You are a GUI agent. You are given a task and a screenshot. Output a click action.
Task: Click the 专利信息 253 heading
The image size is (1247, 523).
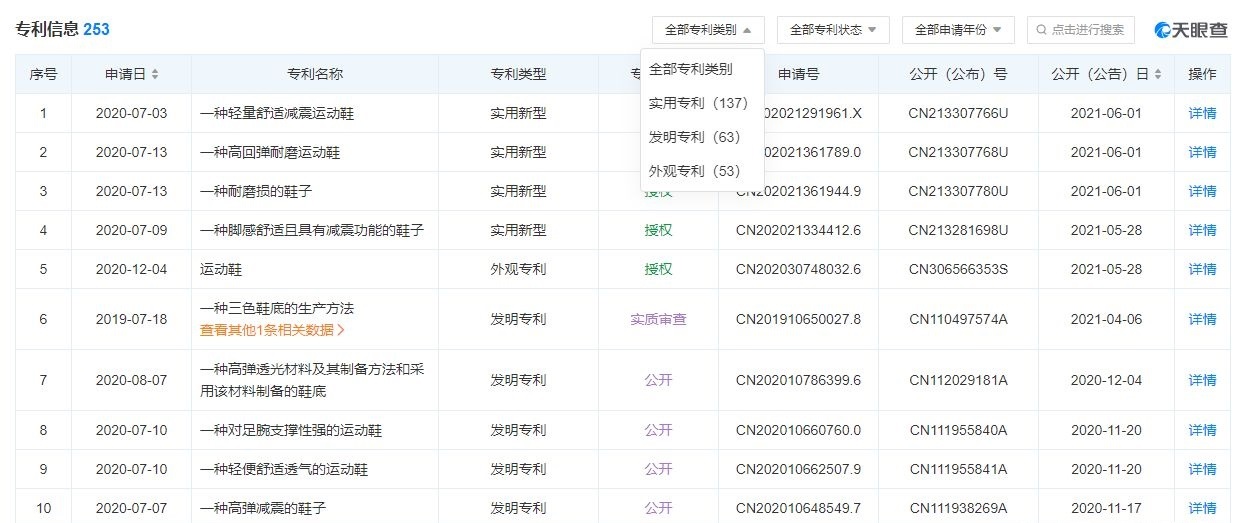(62, 30)
